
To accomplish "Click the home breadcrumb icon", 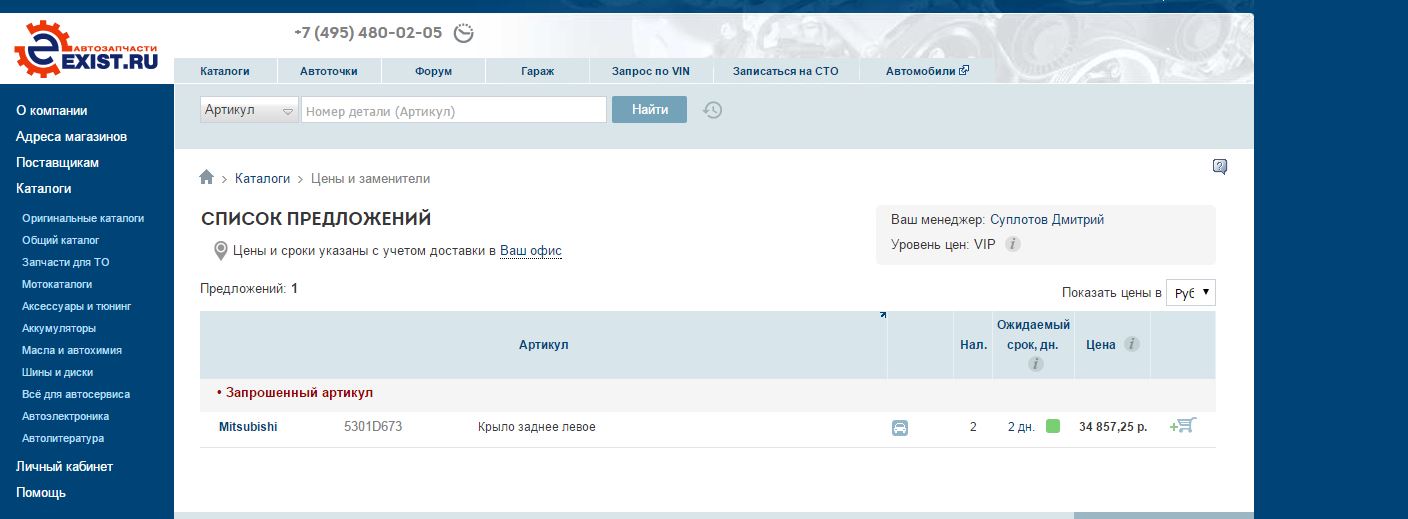I will 207,178.
